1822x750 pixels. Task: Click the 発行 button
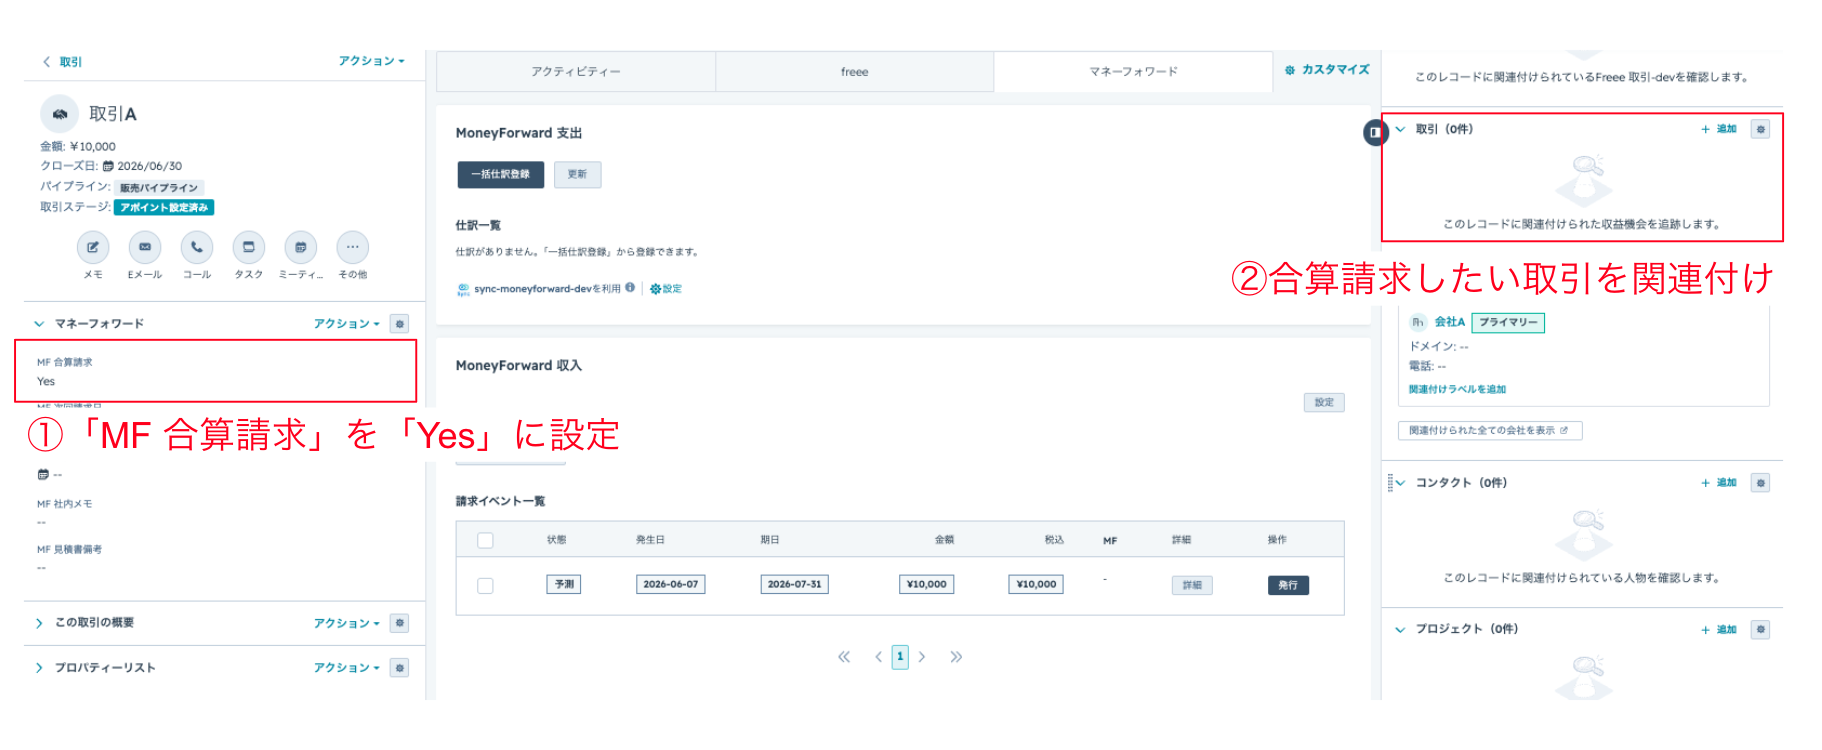point(1288,586)
